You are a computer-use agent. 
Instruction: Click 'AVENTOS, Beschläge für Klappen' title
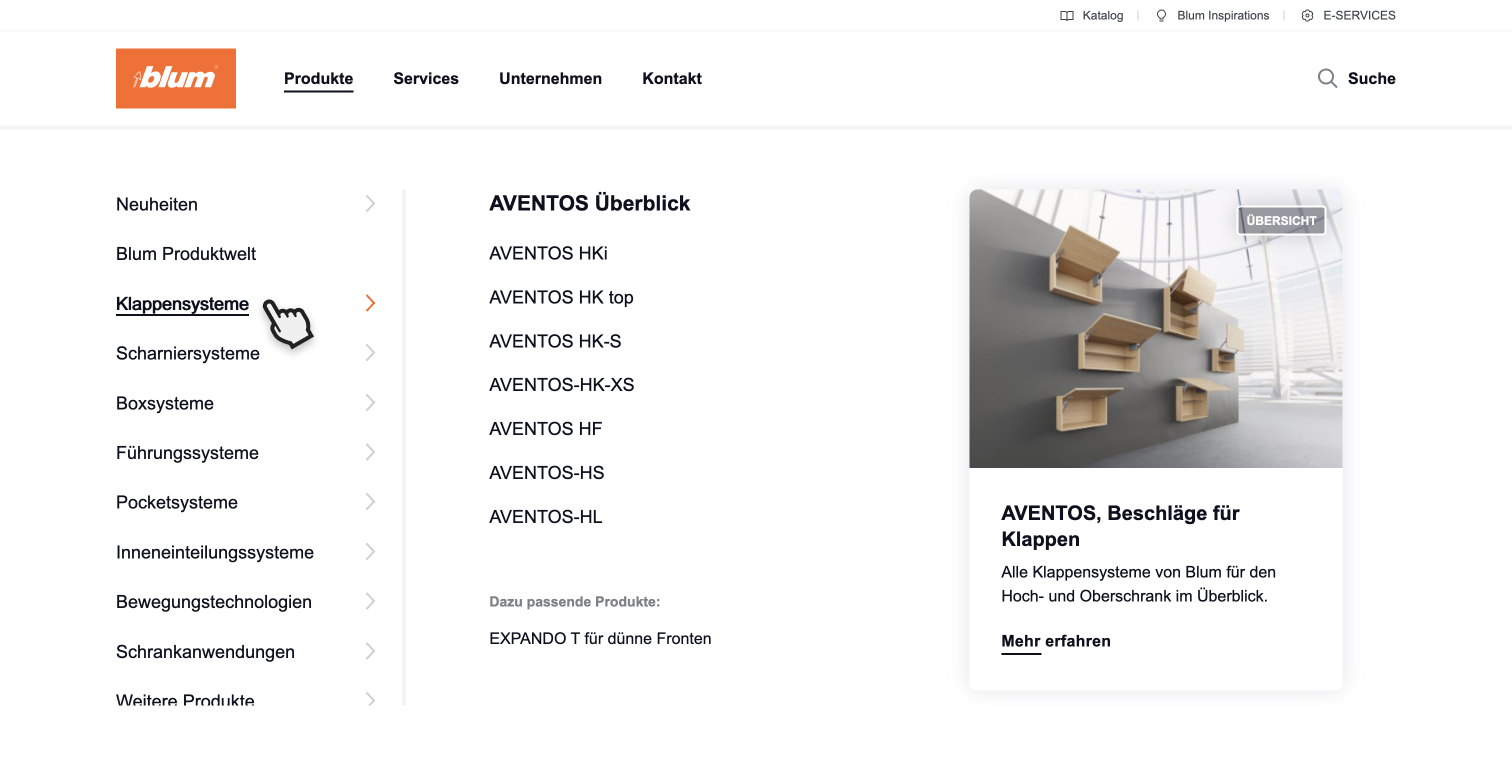pos(1120,526)
